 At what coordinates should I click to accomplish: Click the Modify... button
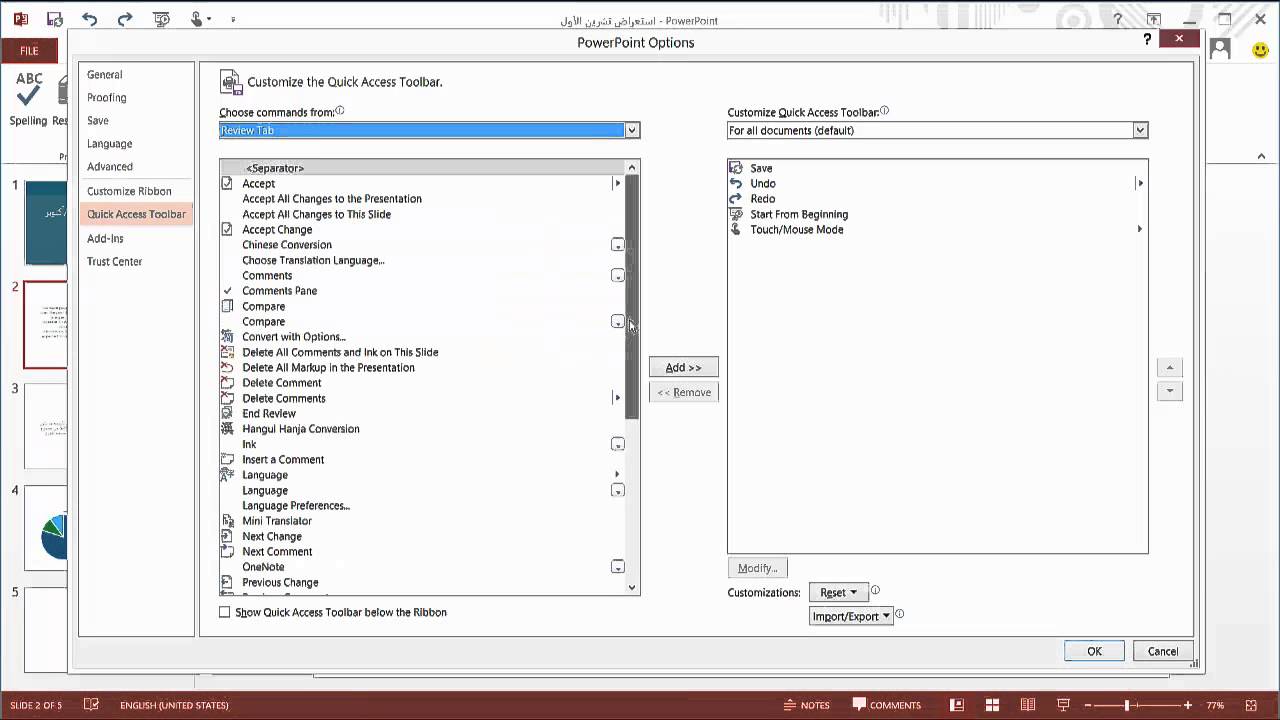point(758,568)
